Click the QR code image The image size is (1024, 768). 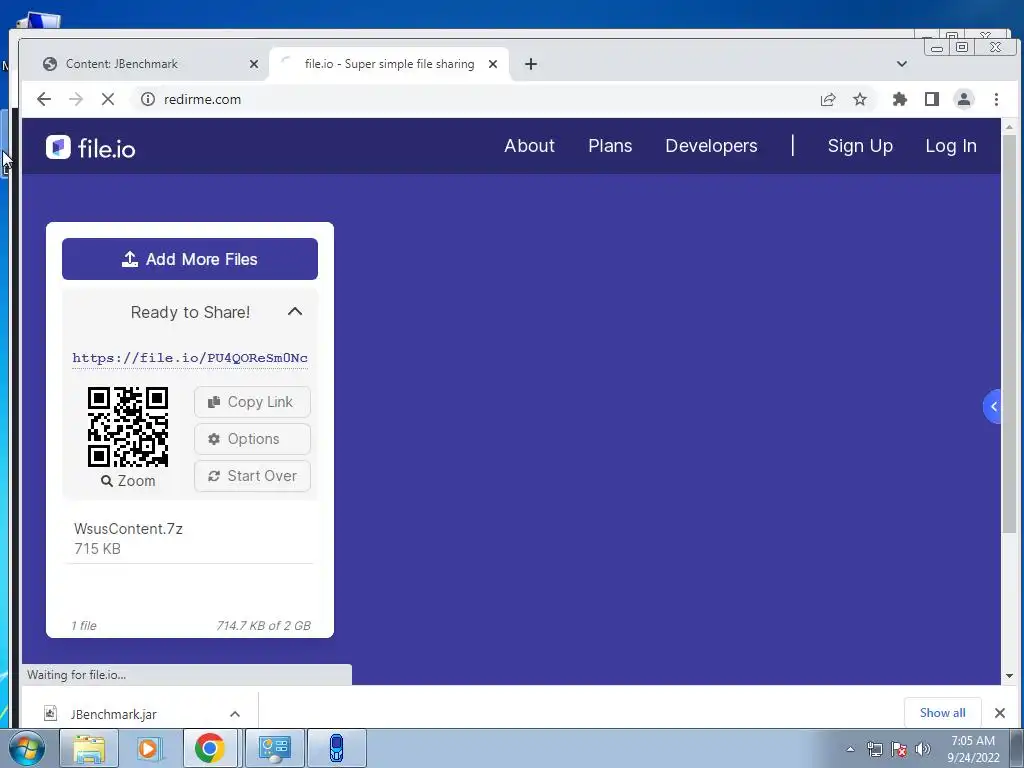click(x=128, y=426)
